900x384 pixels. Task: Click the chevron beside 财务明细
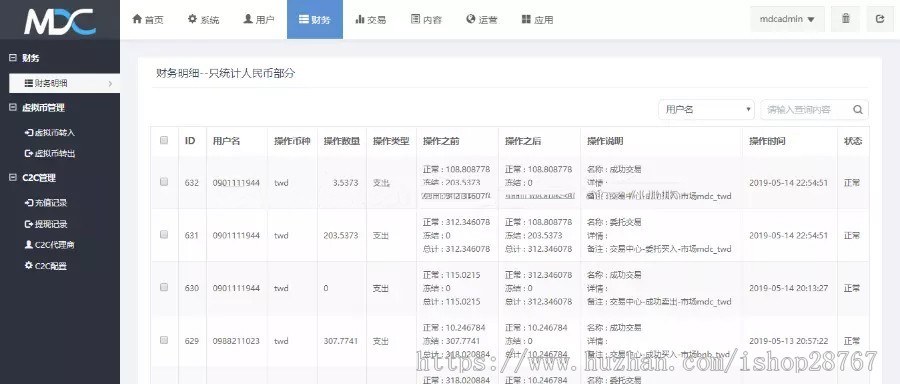point(110,84)
